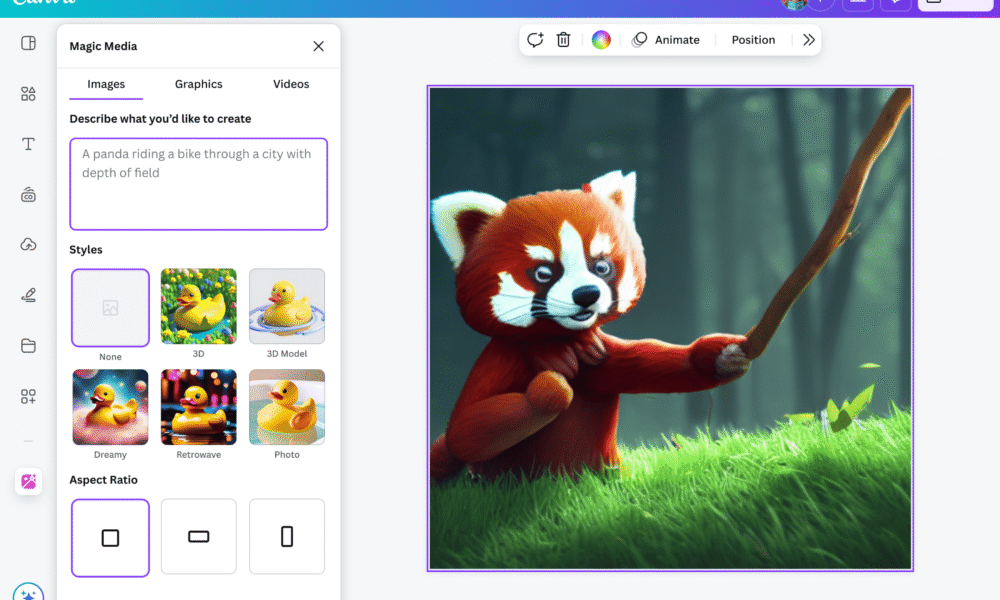Viewport: 1000px width, 600px height.
Task: Select the Retrowave style thumbnail
Action: [x=198, y=407]
